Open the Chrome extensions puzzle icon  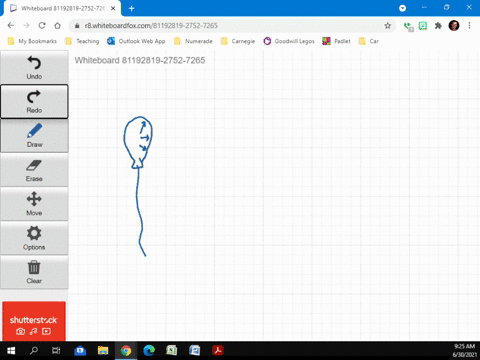point(438,26)
